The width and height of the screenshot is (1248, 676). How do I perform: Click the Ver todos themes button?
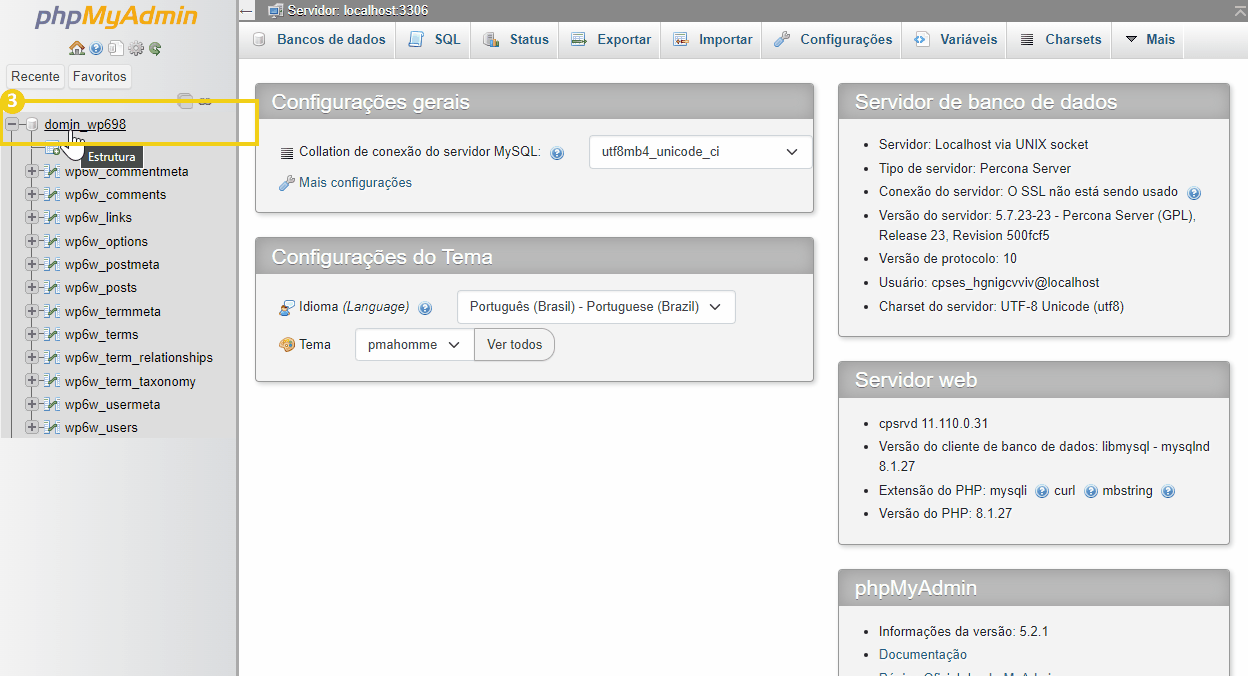514,344
